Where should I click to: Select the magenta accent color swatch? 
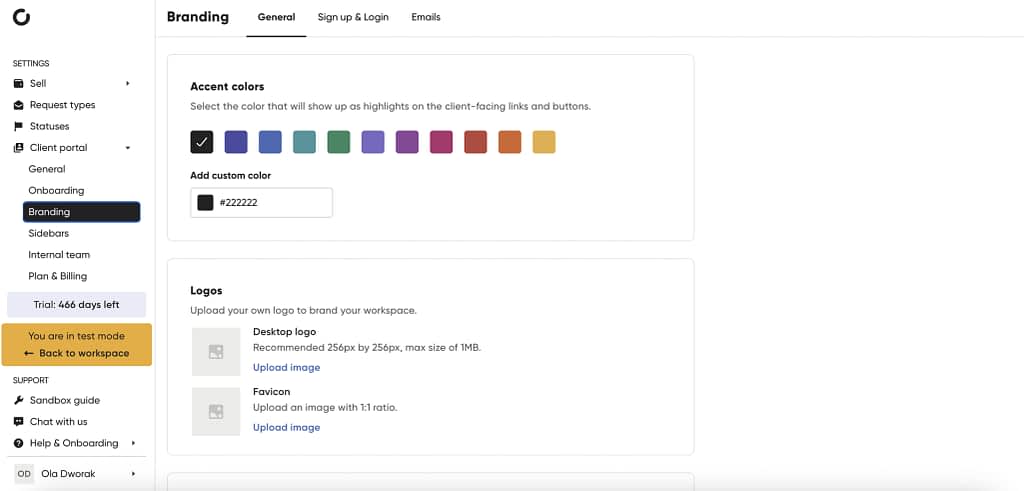pyautogui.click(x=441, y=142)
